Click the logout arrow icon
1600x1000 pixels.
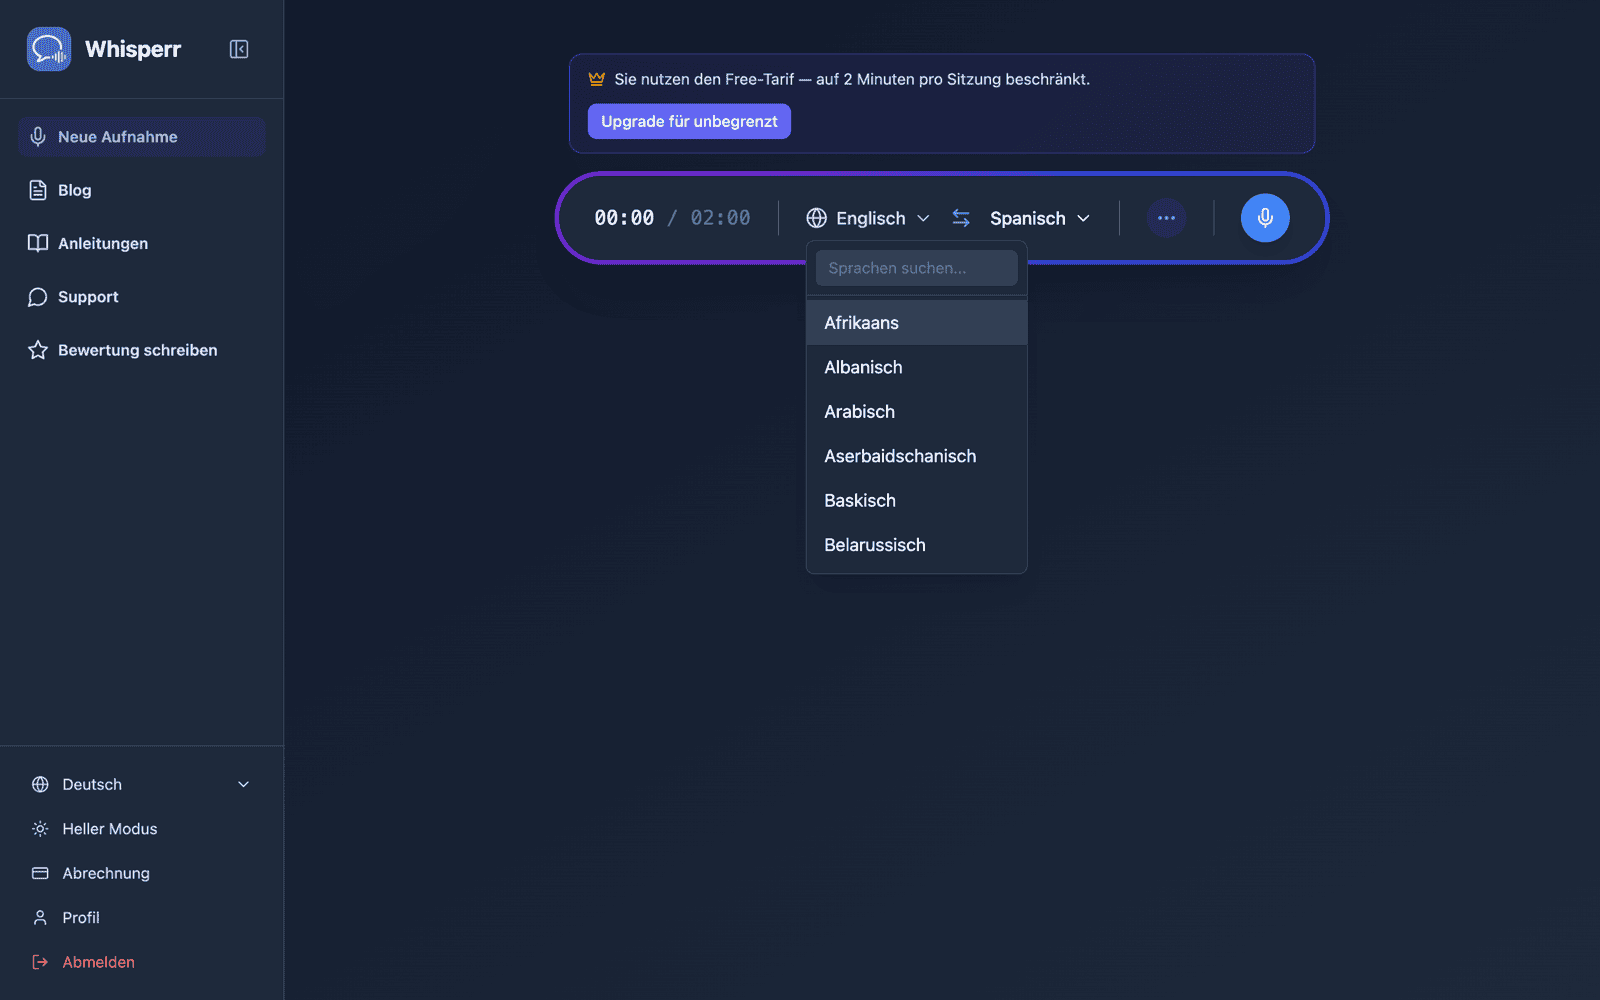pos(40,962)
